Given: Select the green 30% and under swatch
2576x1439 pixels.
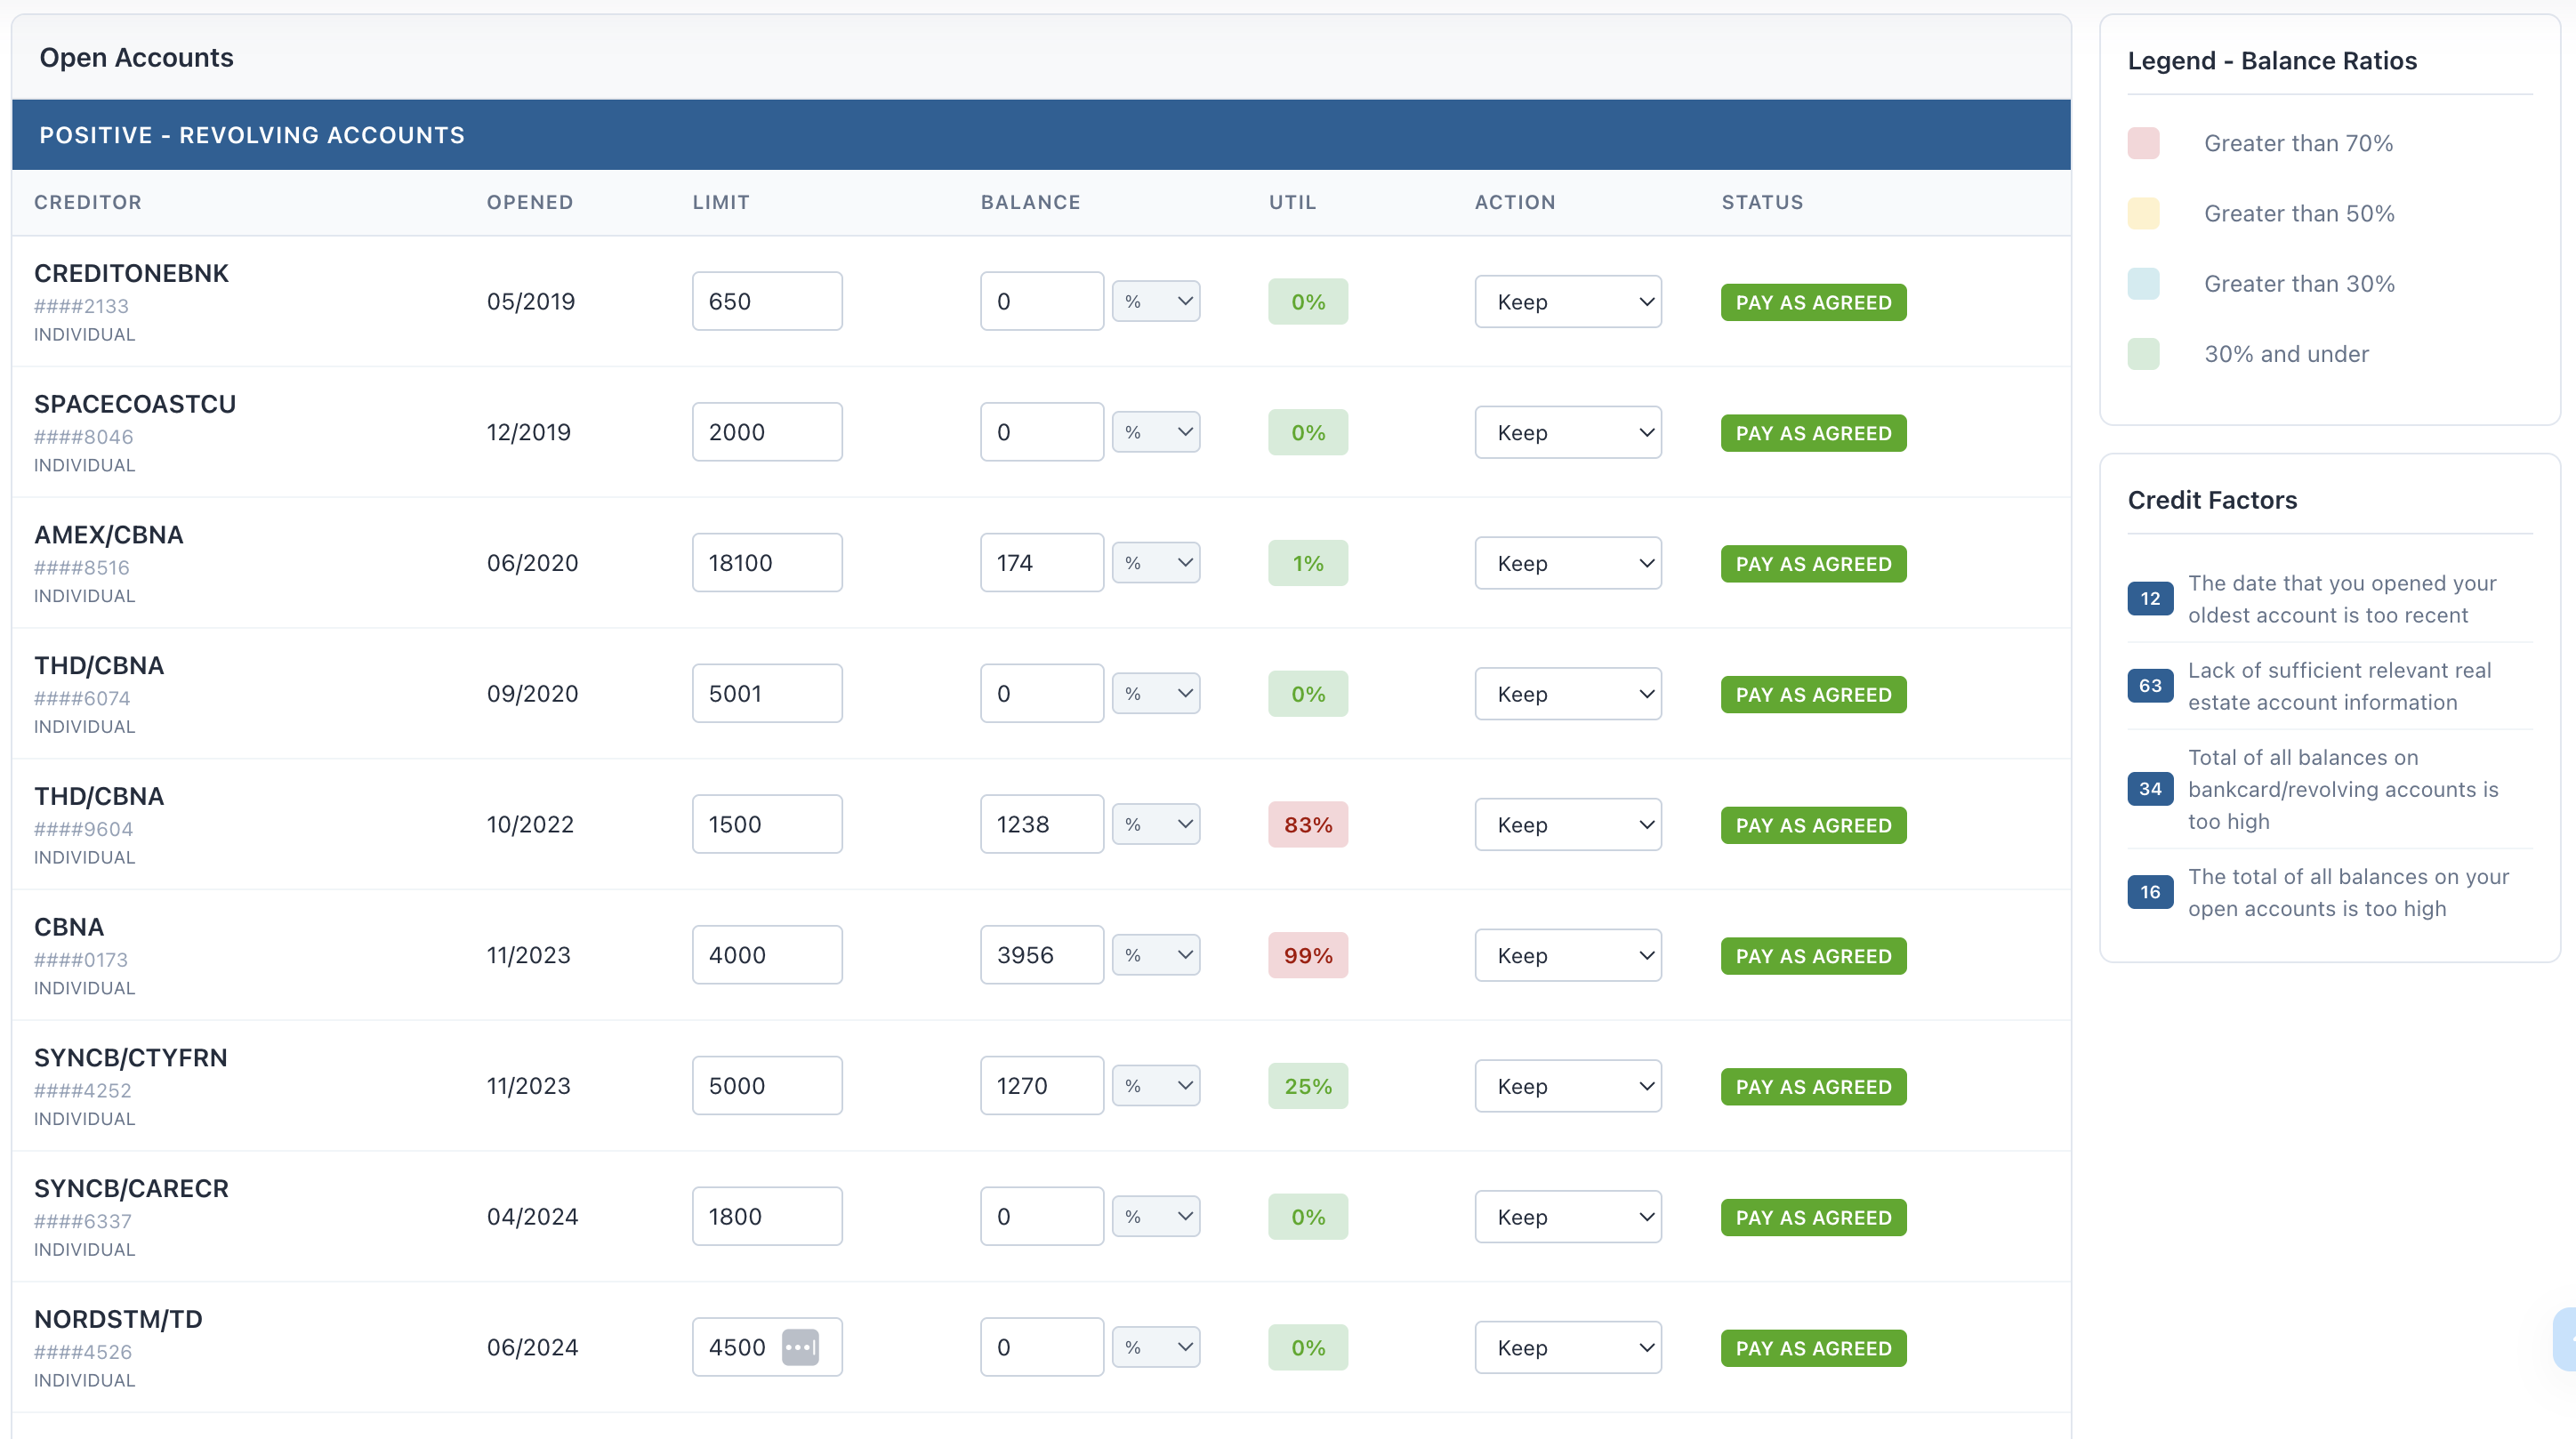Looking at the screenshot, I should [x=2143, y=353].
